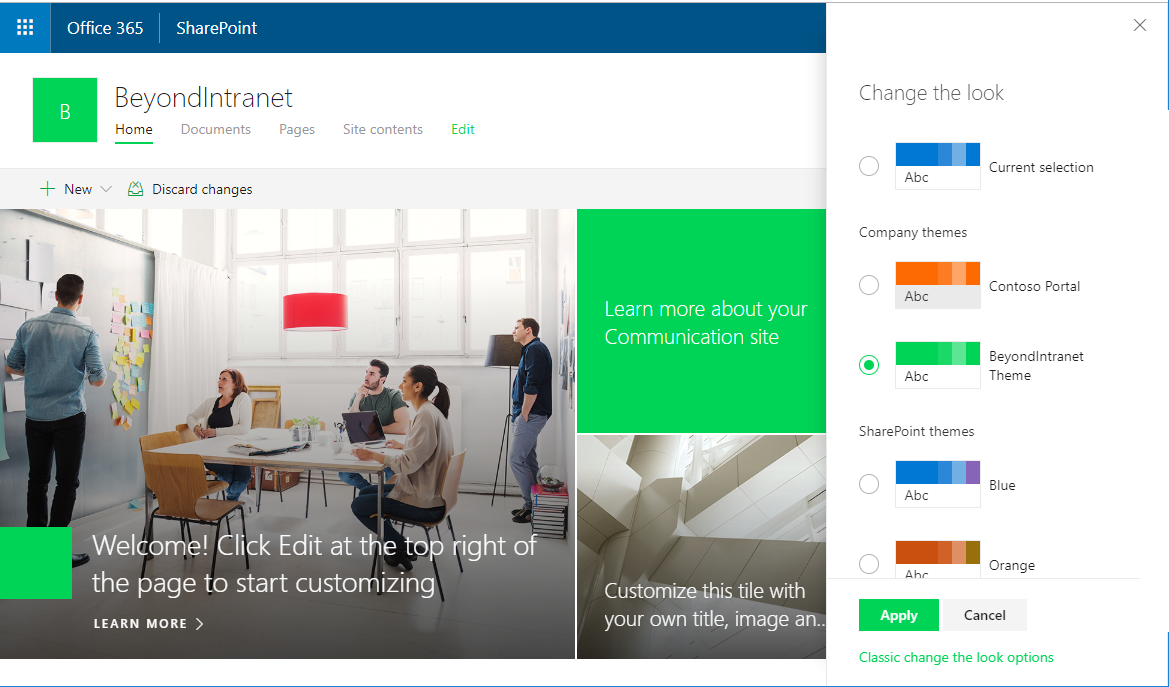
Task: Apply the selected theme
Action: [x=898, y=615]
